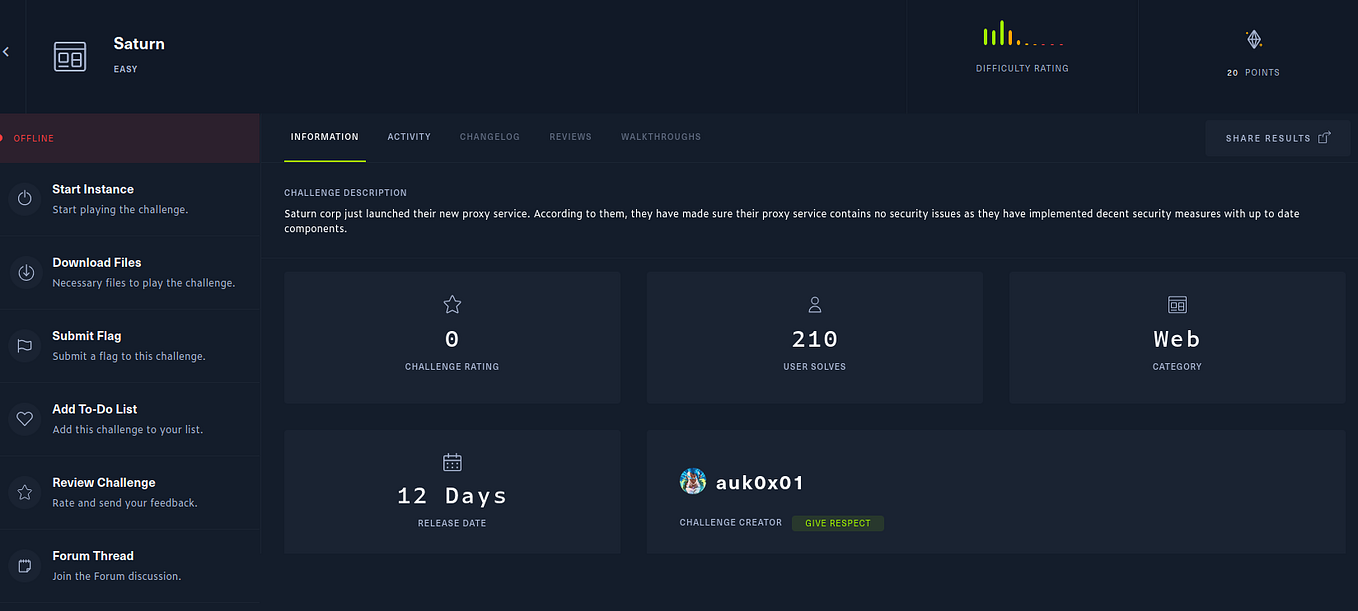Select the Saturn challenge badge icon

click(x=70, y=56)
